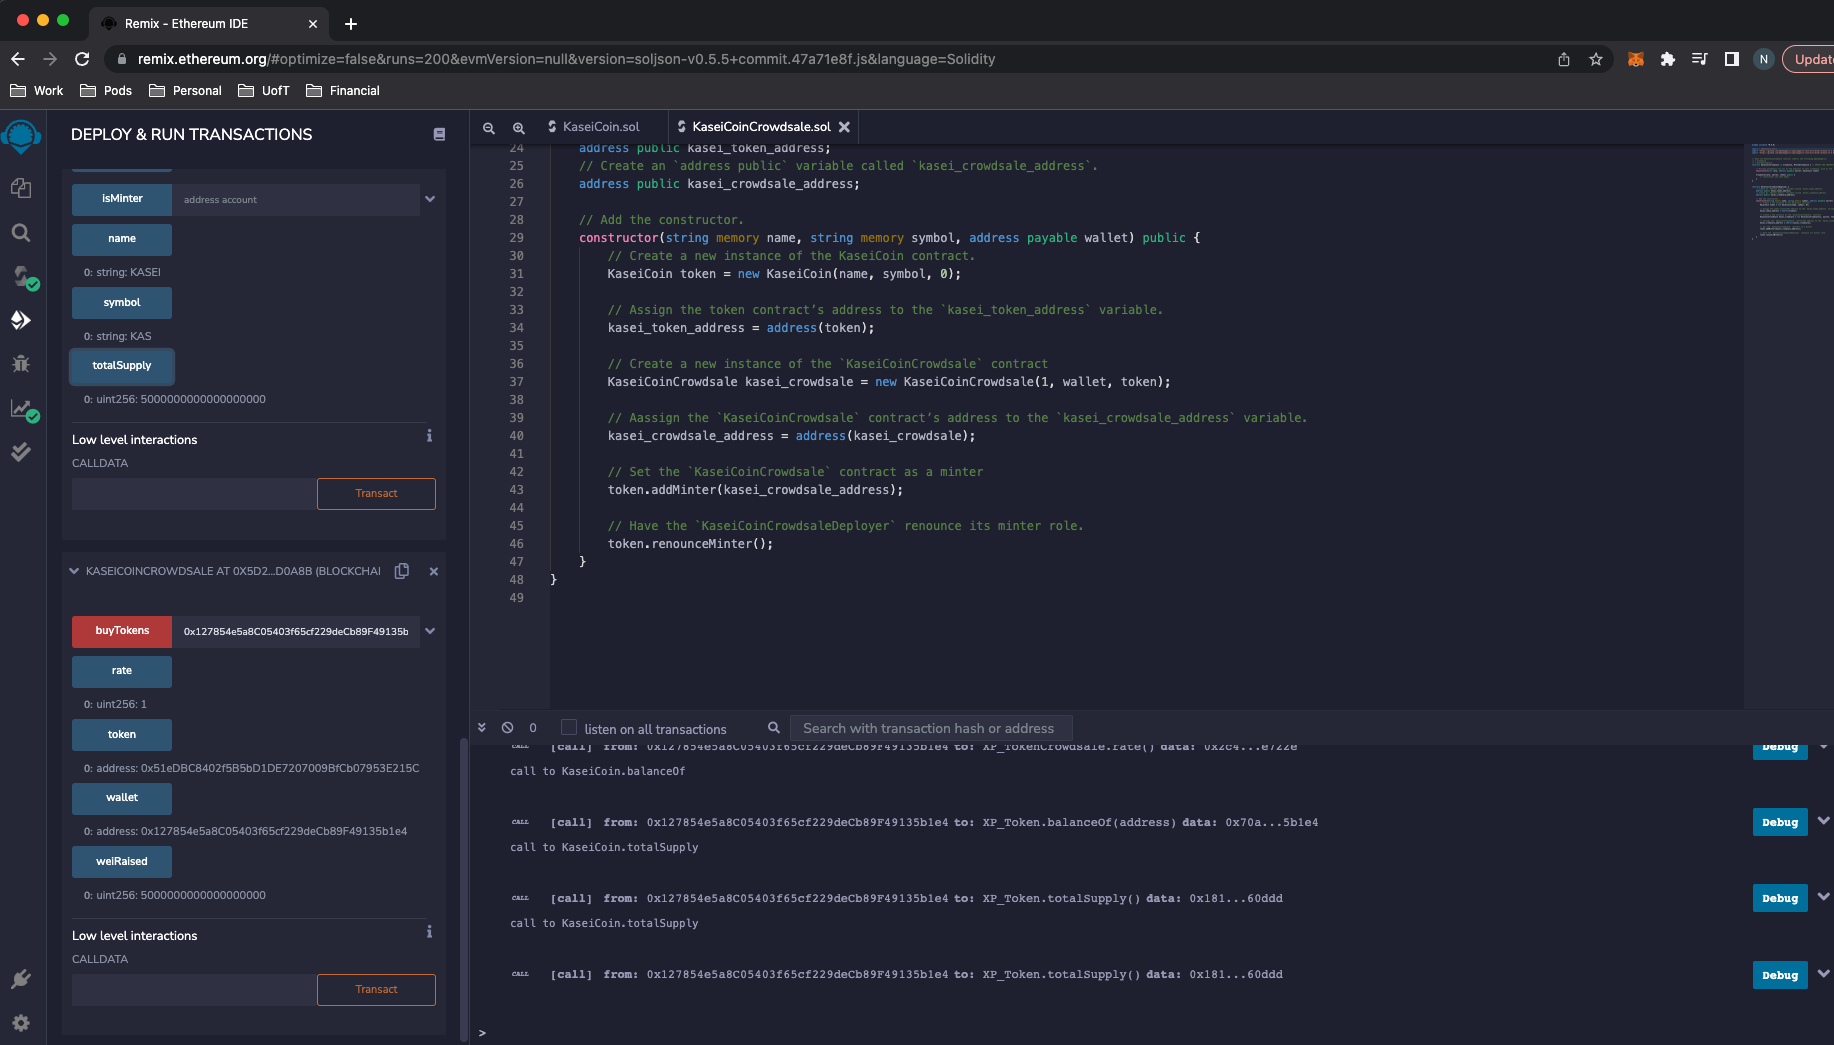This screenshot has height=1045, width=1834.
Task: Open the Deploy & Run documentation icon
Action: 439,134
